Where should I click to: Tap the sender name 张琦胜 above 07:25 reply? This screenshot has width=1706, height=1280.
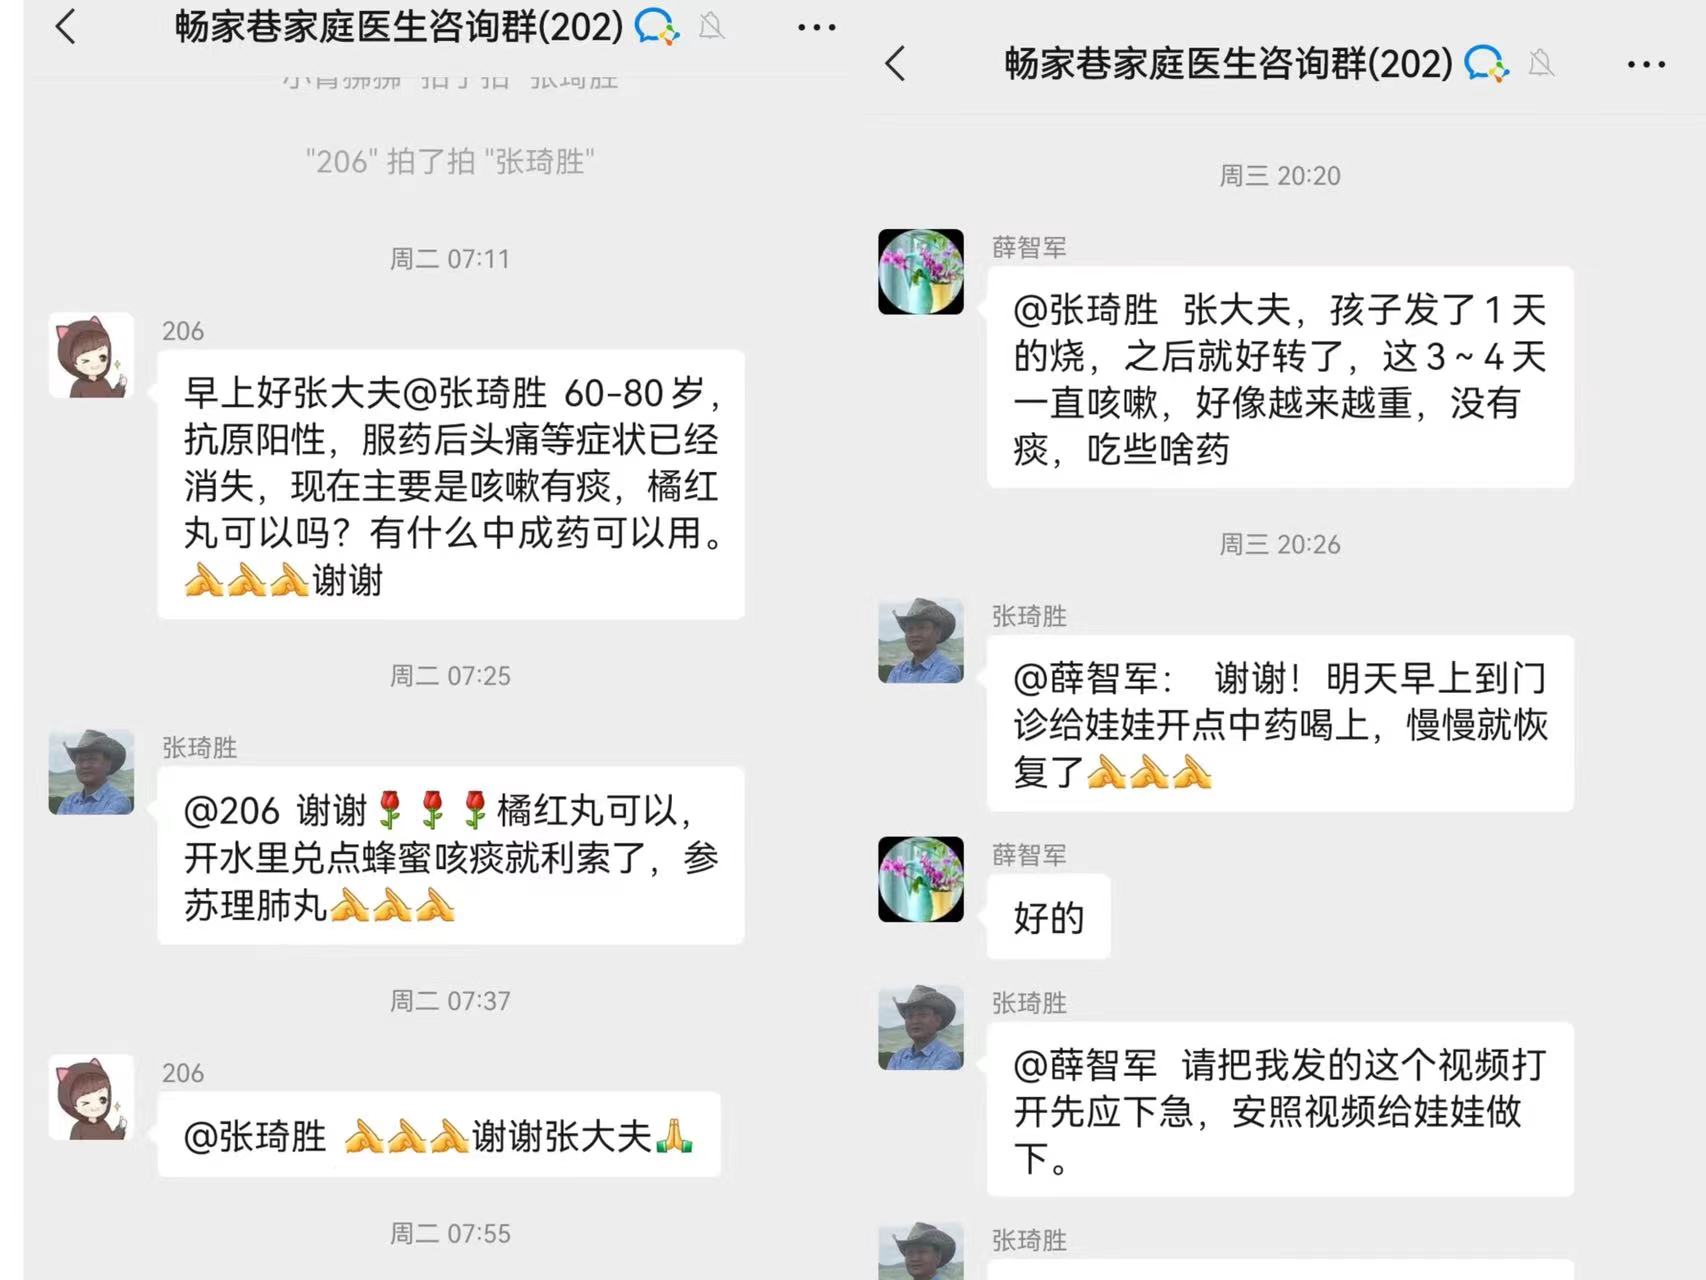point(200,748)
